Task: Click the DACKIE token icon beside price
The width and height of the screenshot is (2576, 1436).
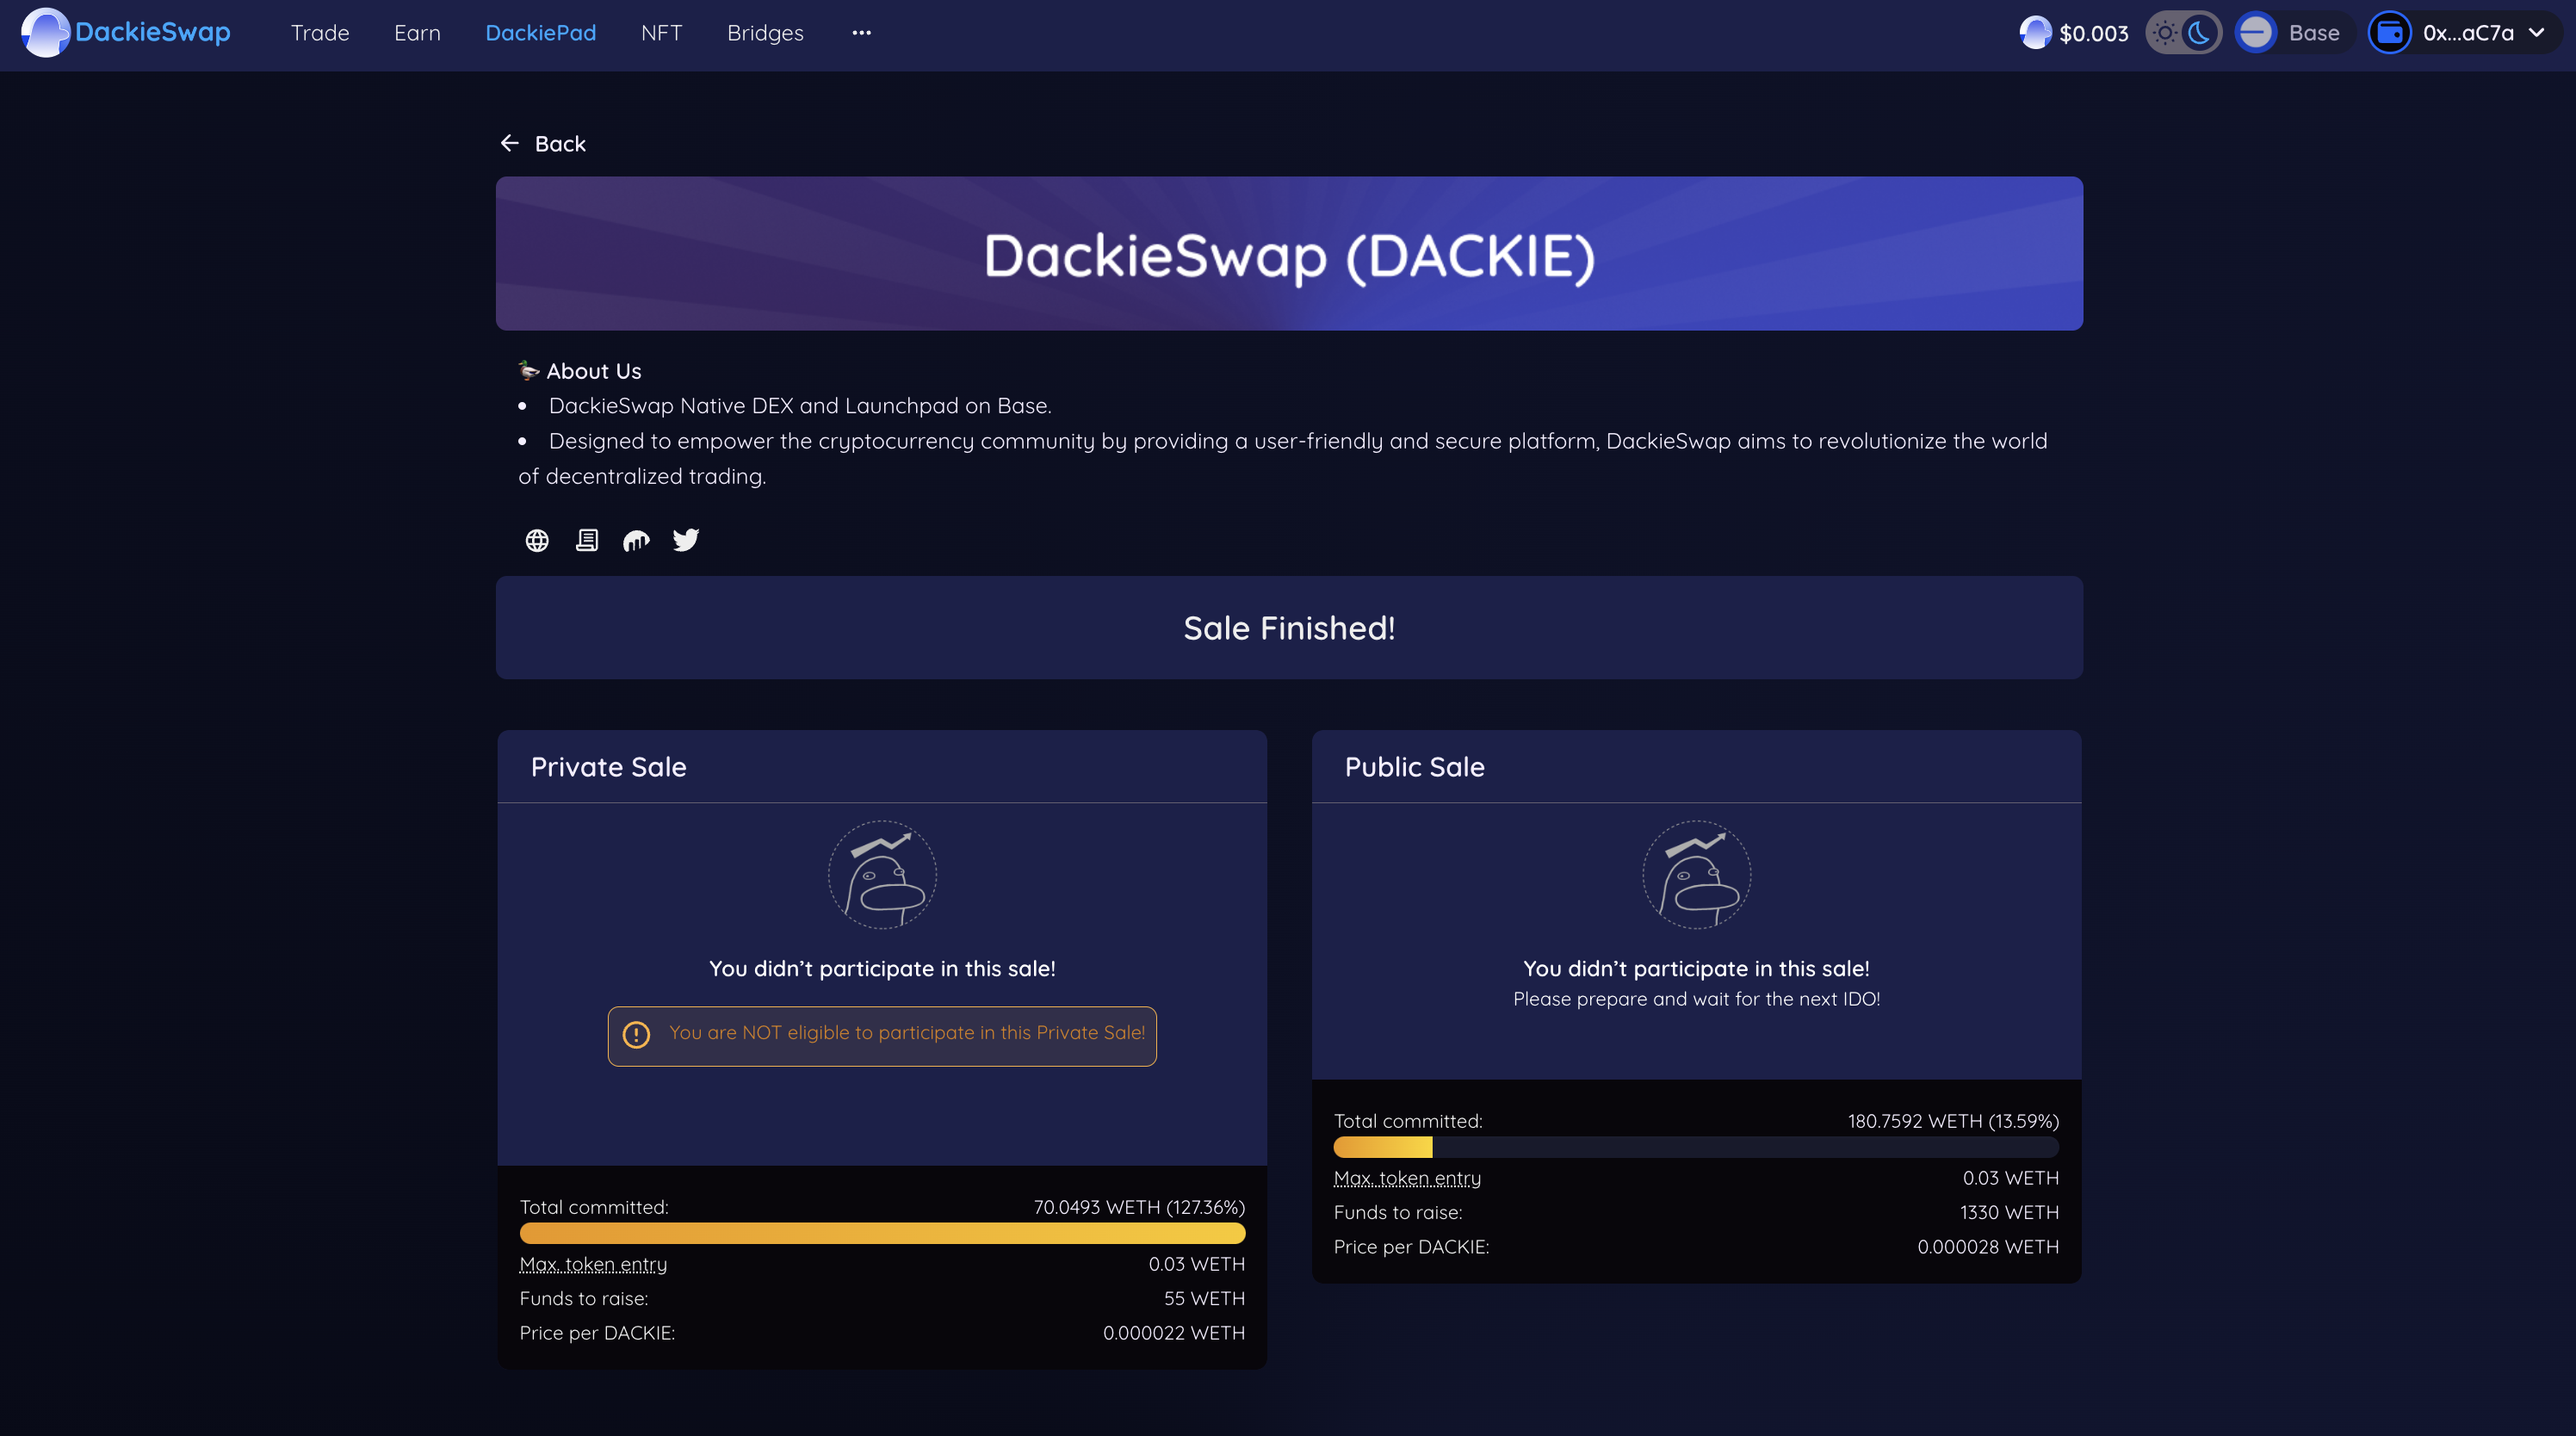Action: coord(2035,33)
